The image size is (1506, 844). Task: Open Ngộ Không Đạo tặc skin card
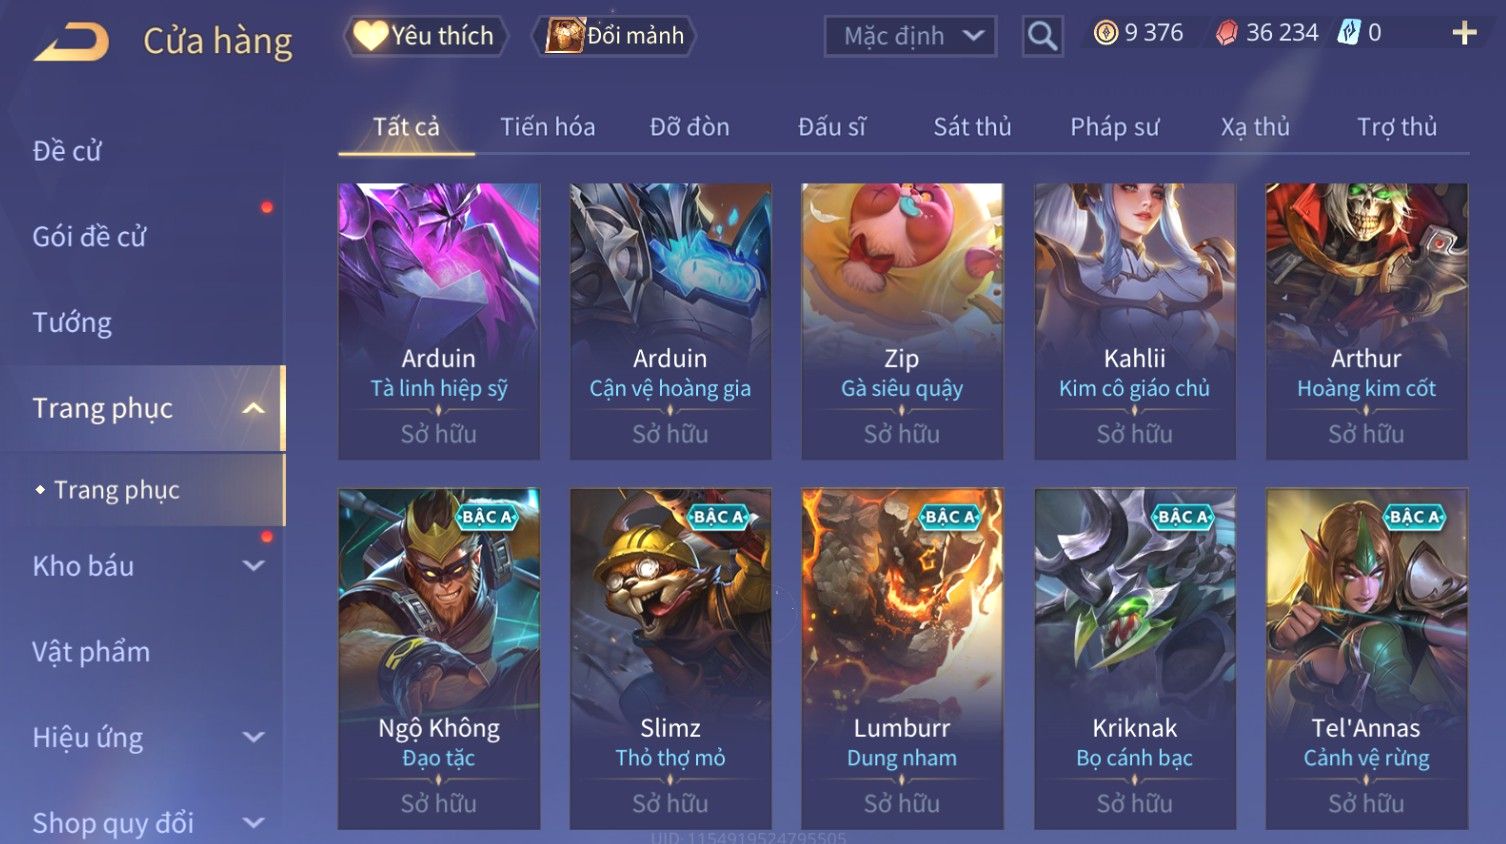click(x=439, y=659)
